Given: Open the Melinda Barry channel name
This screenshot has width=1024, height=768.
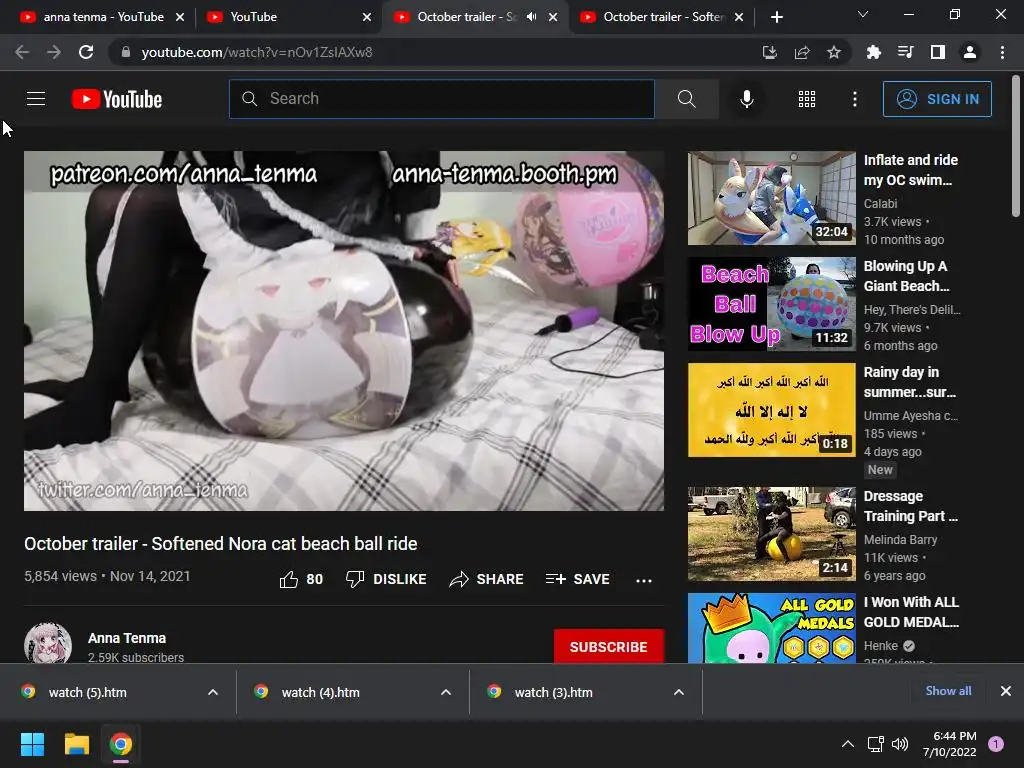Looking at the screenshot, I should tap(900, 539).
